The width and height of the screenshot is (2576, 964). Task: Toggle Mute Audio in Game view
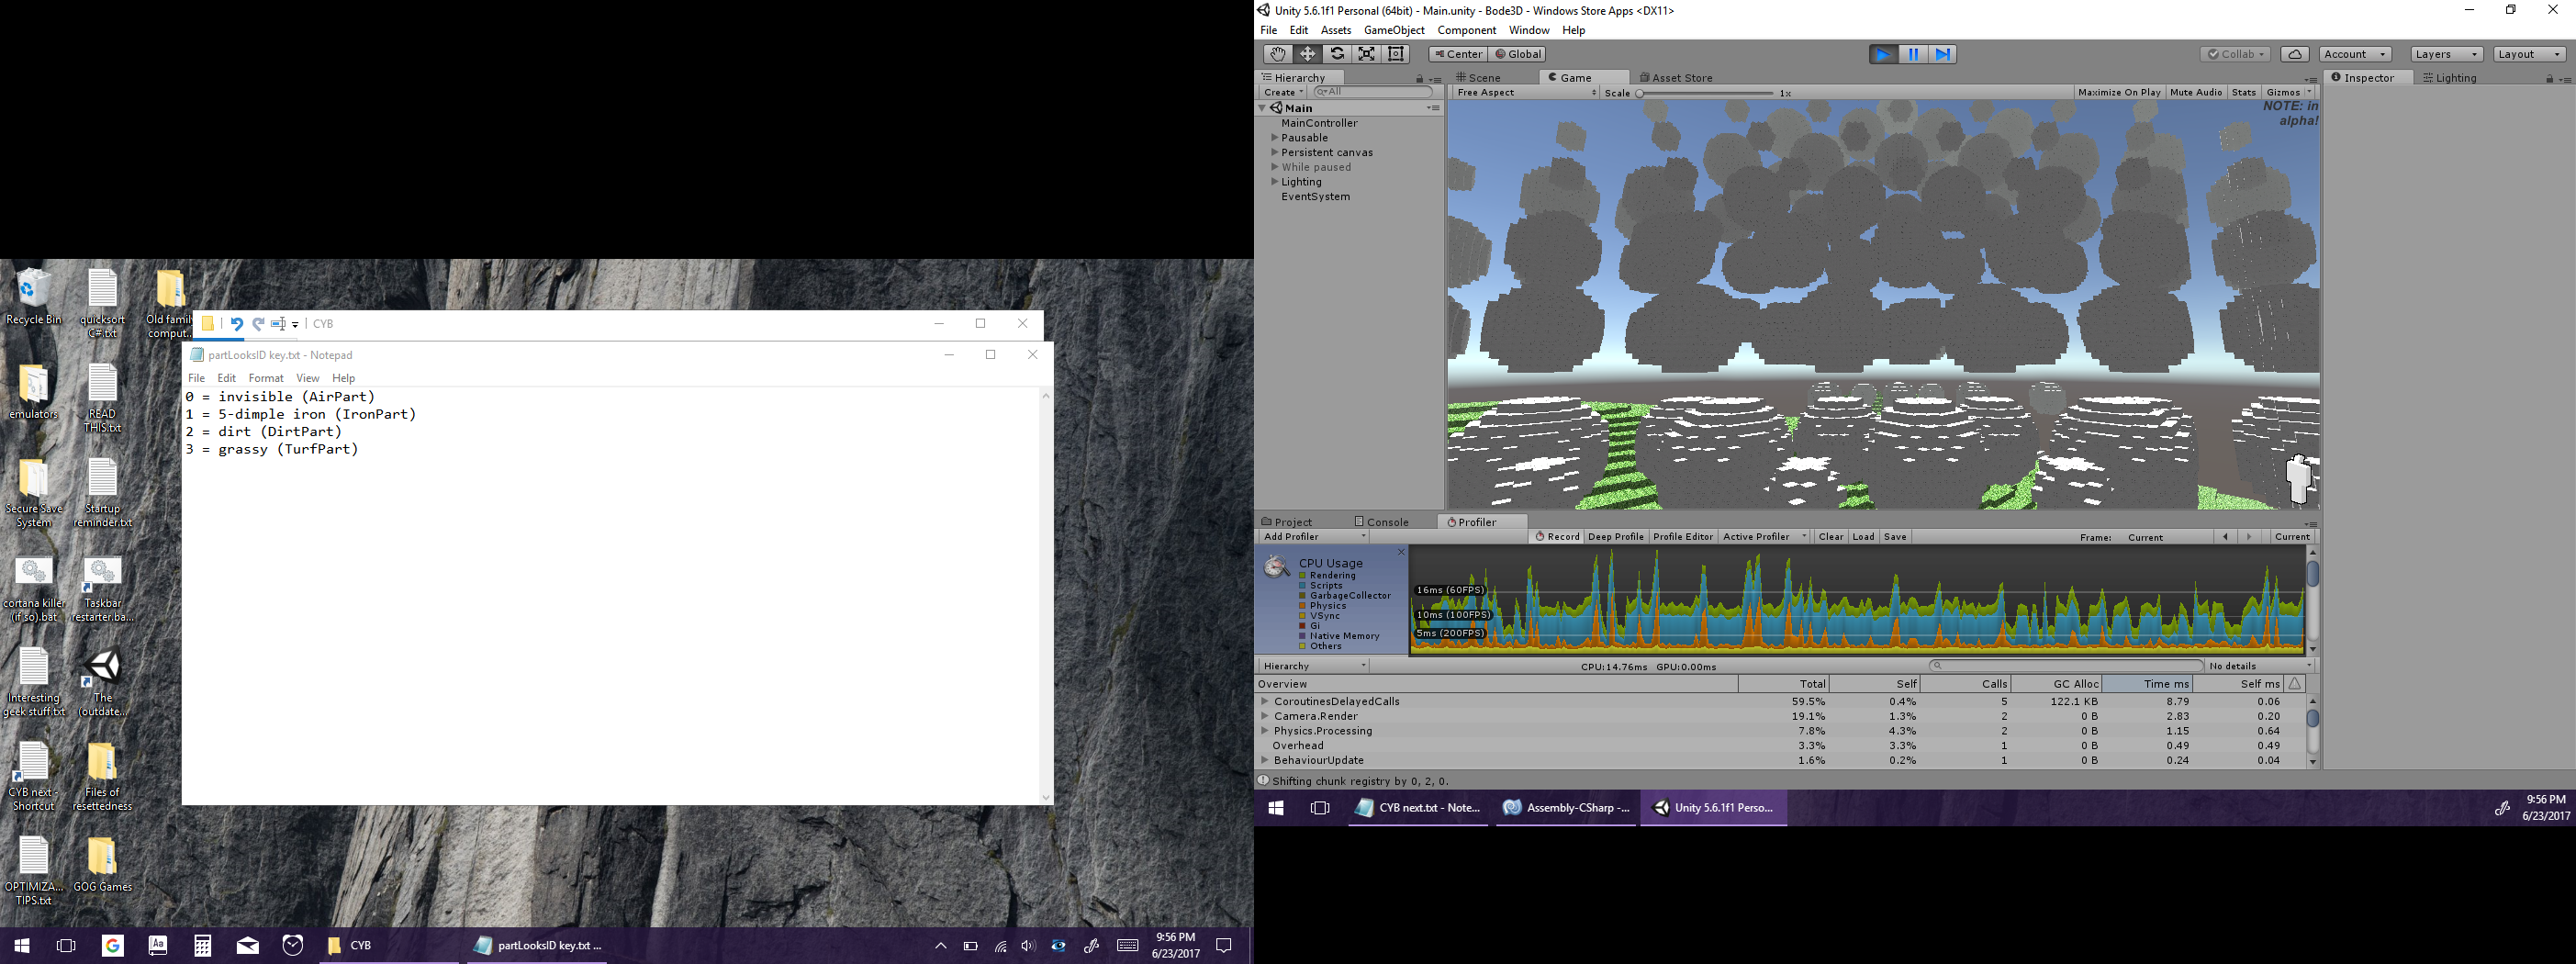(x=2195, y=92)
